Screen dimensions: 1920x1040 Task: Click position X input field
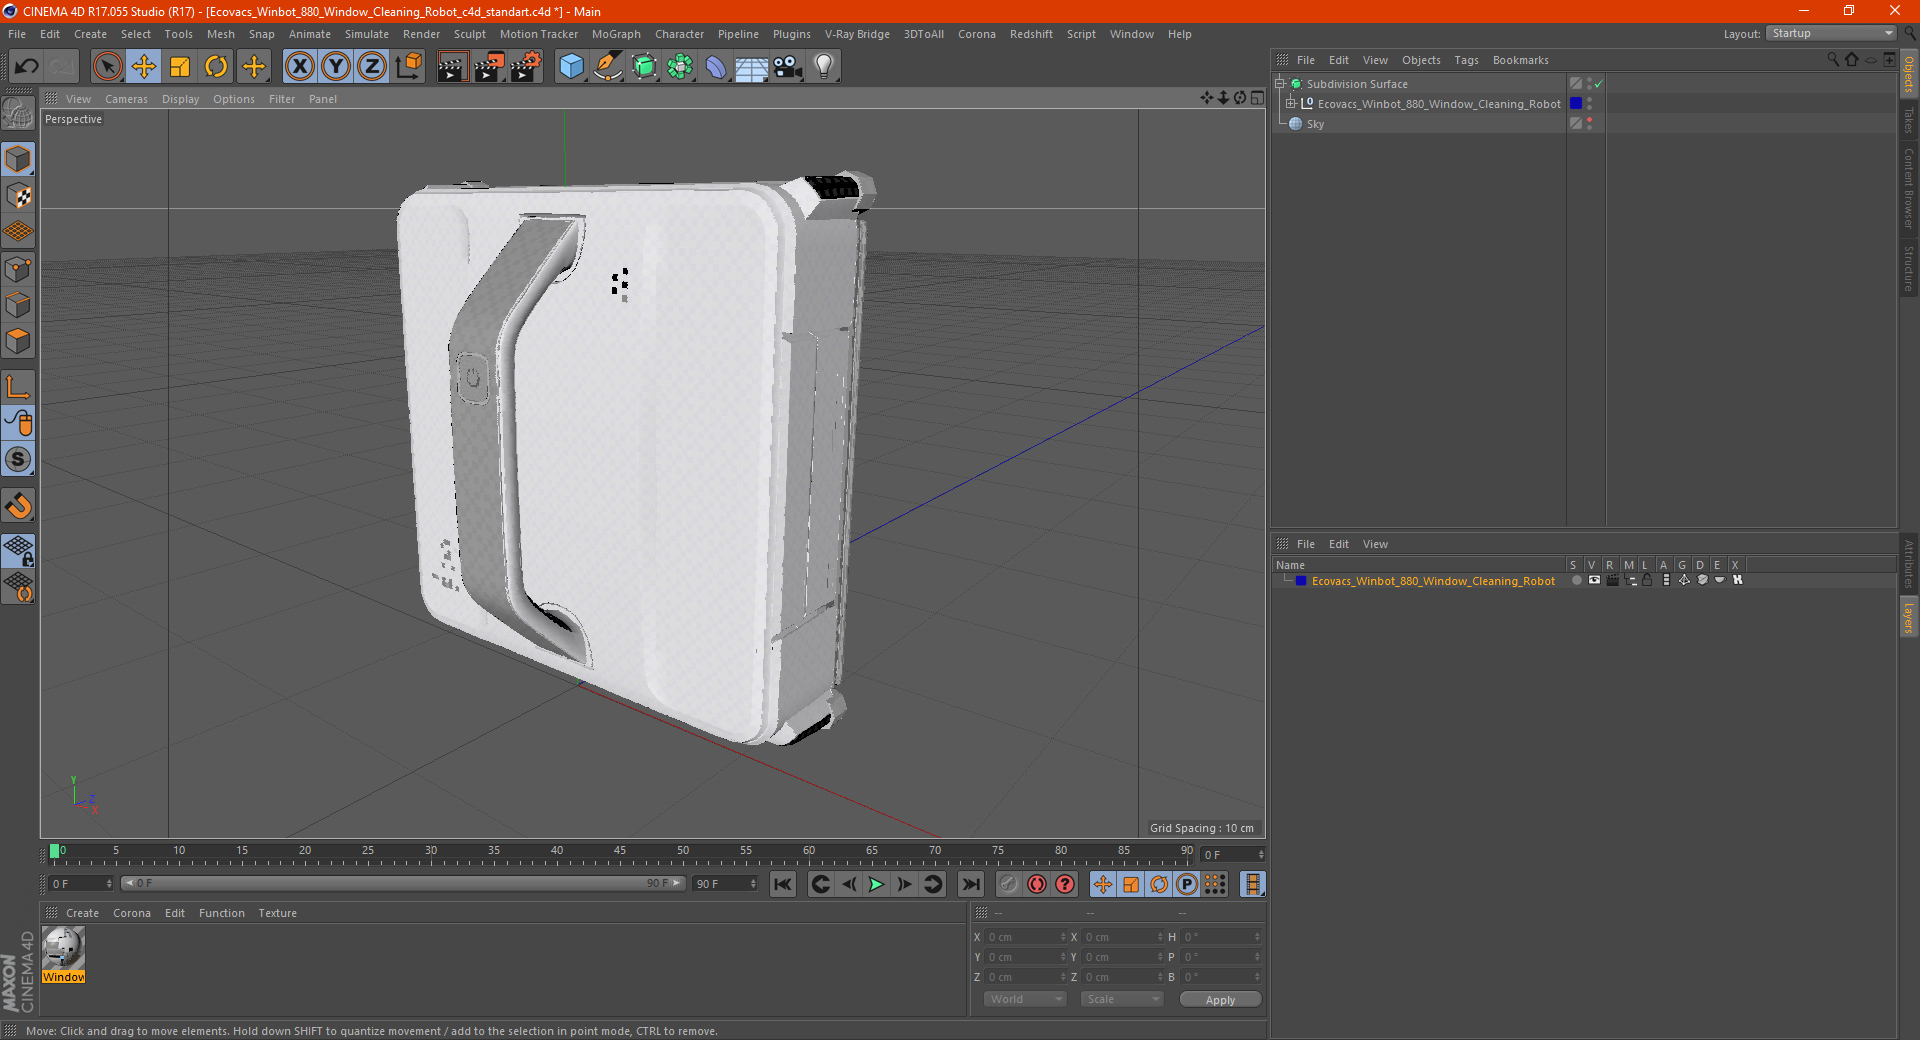pos(1026,937)
